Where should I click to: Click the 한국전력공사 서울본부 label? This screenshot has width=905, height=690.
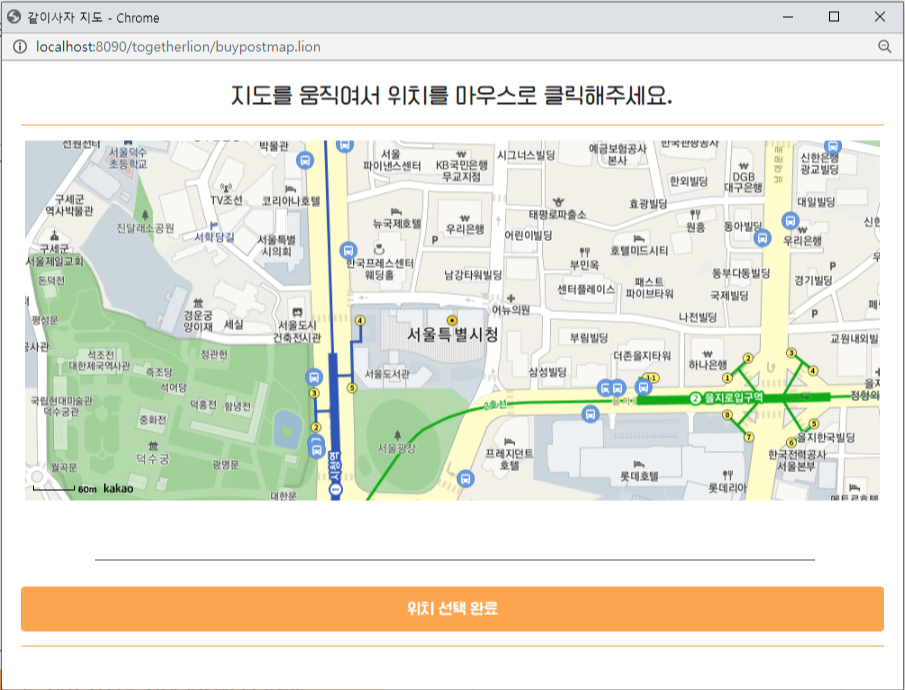pos(796,460)
